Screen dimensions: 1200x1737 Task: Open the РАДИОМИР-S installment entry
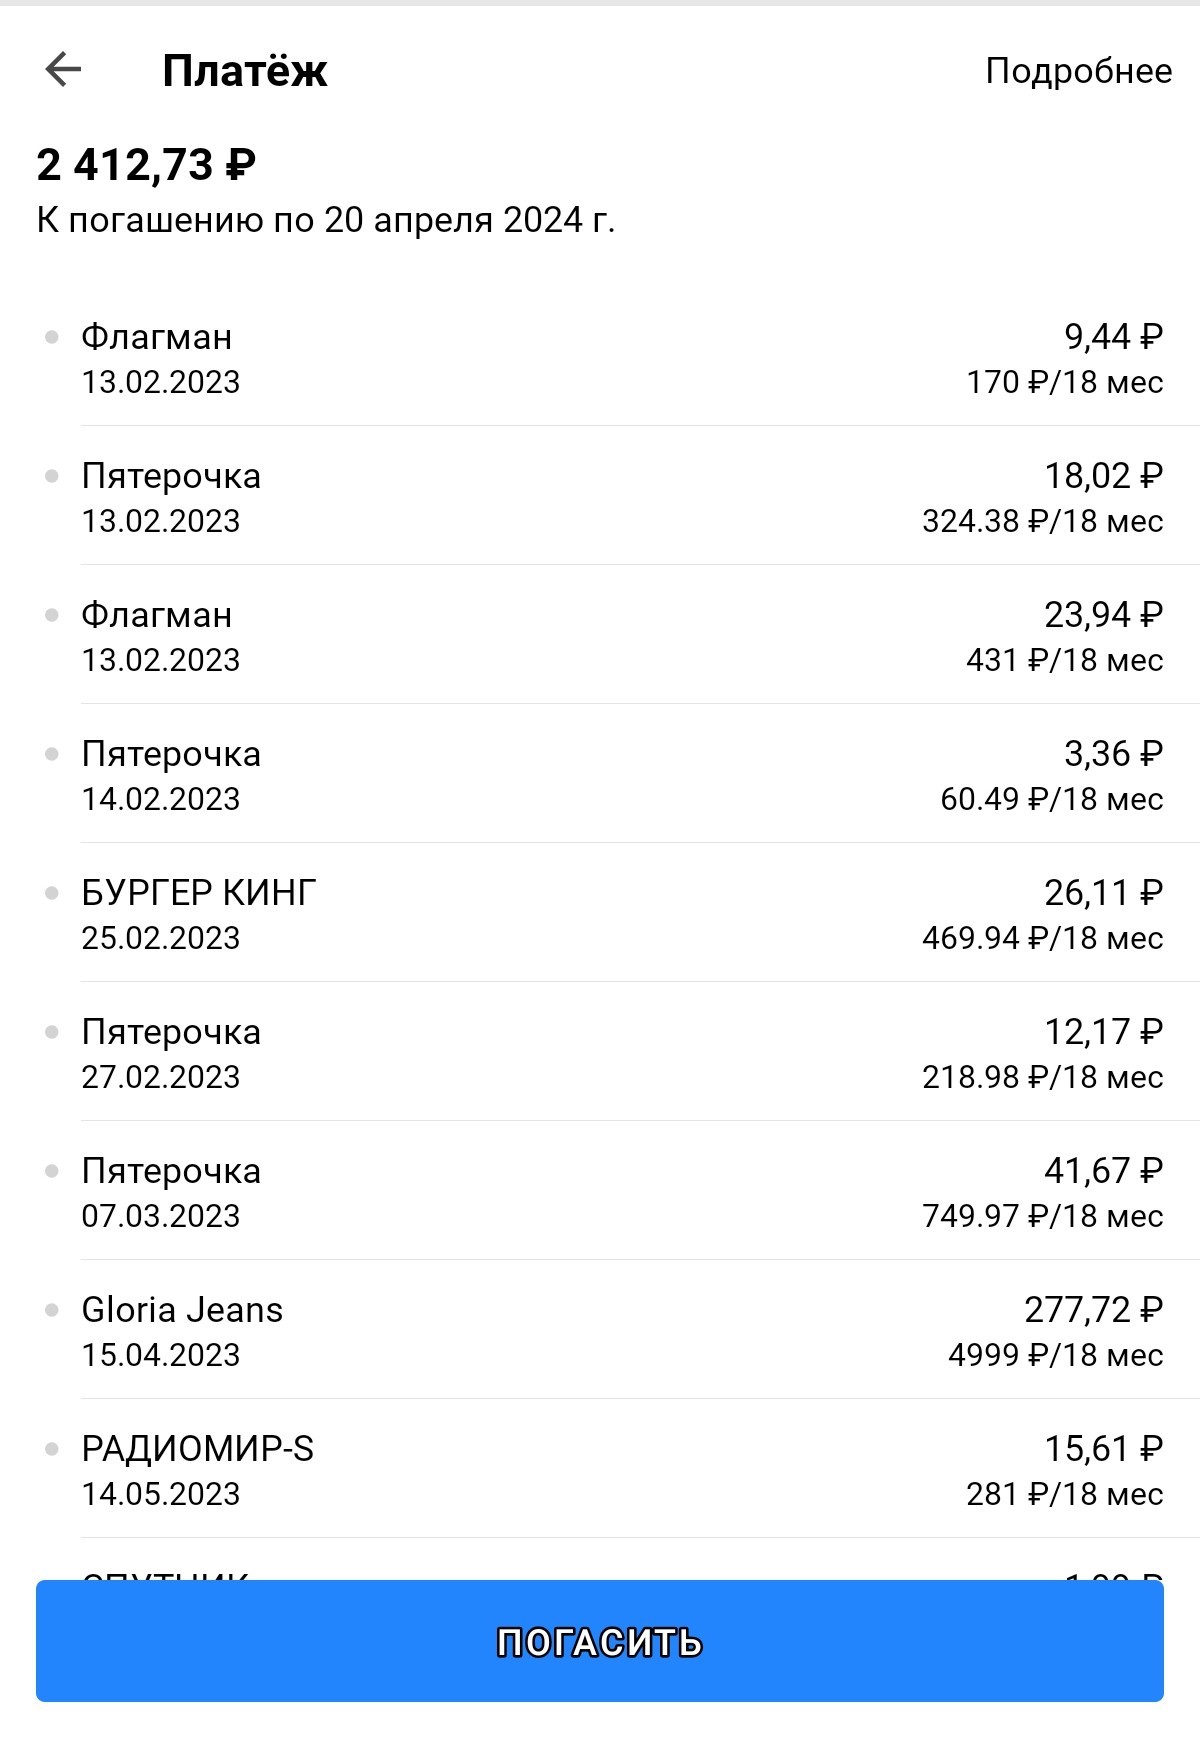[x=600, y=1470]
